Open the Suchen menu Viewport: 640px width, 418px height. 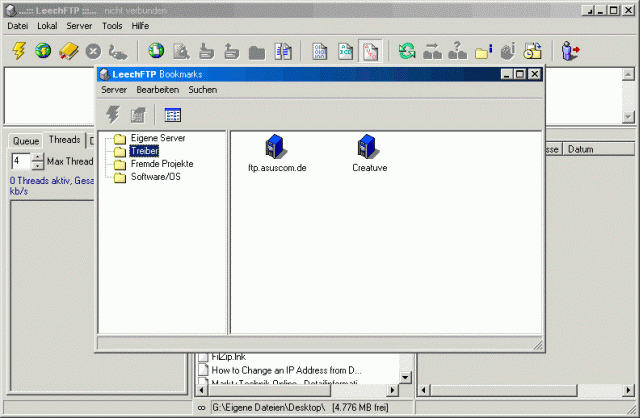202,90
